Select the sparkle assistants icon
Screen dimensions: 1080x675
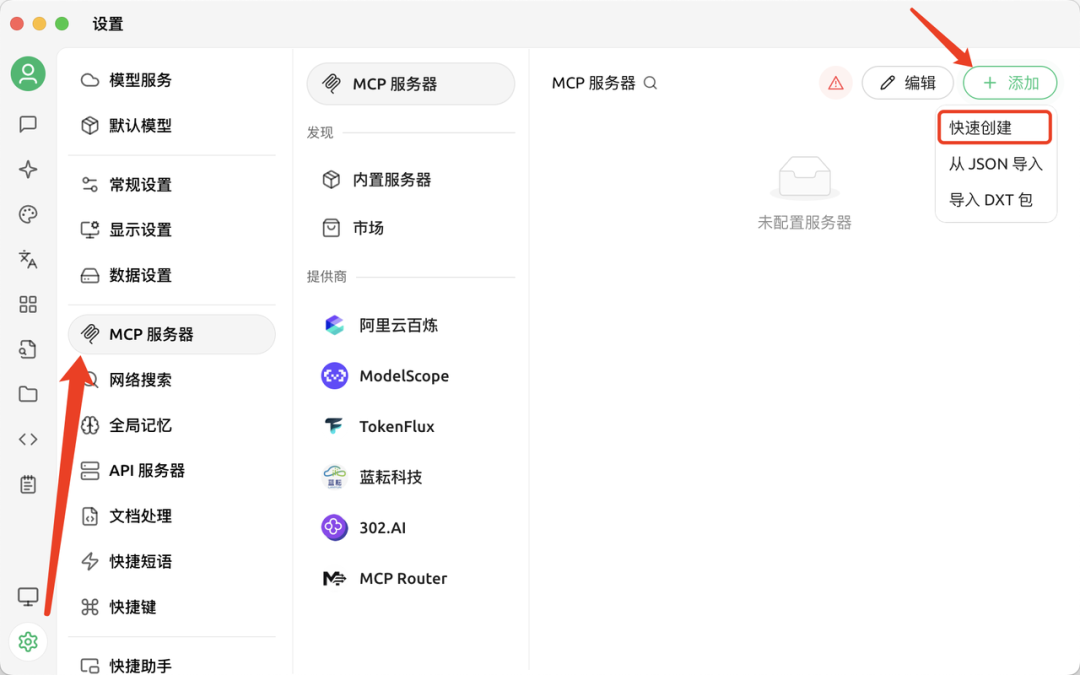tap(27, 166)
